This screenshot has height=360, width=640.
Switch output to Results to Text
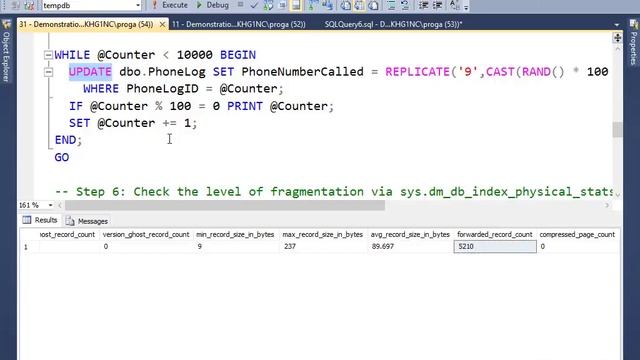coord(345,5)
